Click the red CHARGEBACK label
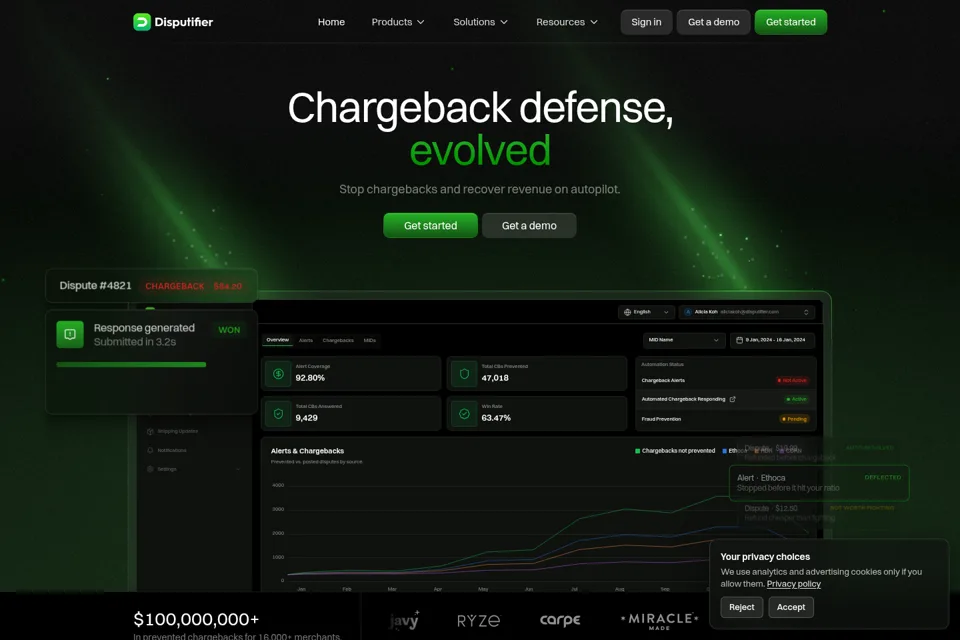Image resolution: width=960 pixels, height=640 pixels. point(174,286)
